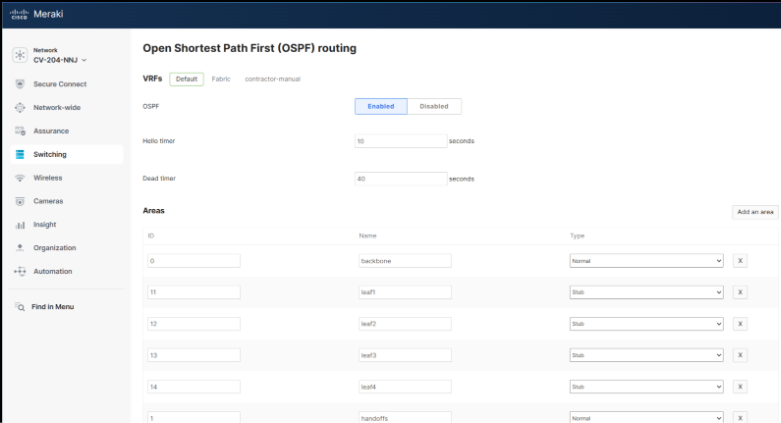
Task: Open Cameras menu
Action: point(48,201)
